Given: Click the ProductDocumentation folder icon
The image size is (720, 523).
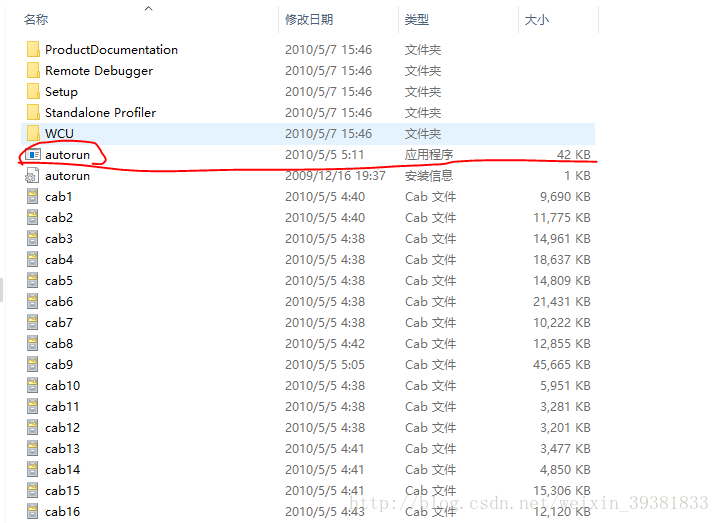Looking at the screenshot, I should click(33, 49).
